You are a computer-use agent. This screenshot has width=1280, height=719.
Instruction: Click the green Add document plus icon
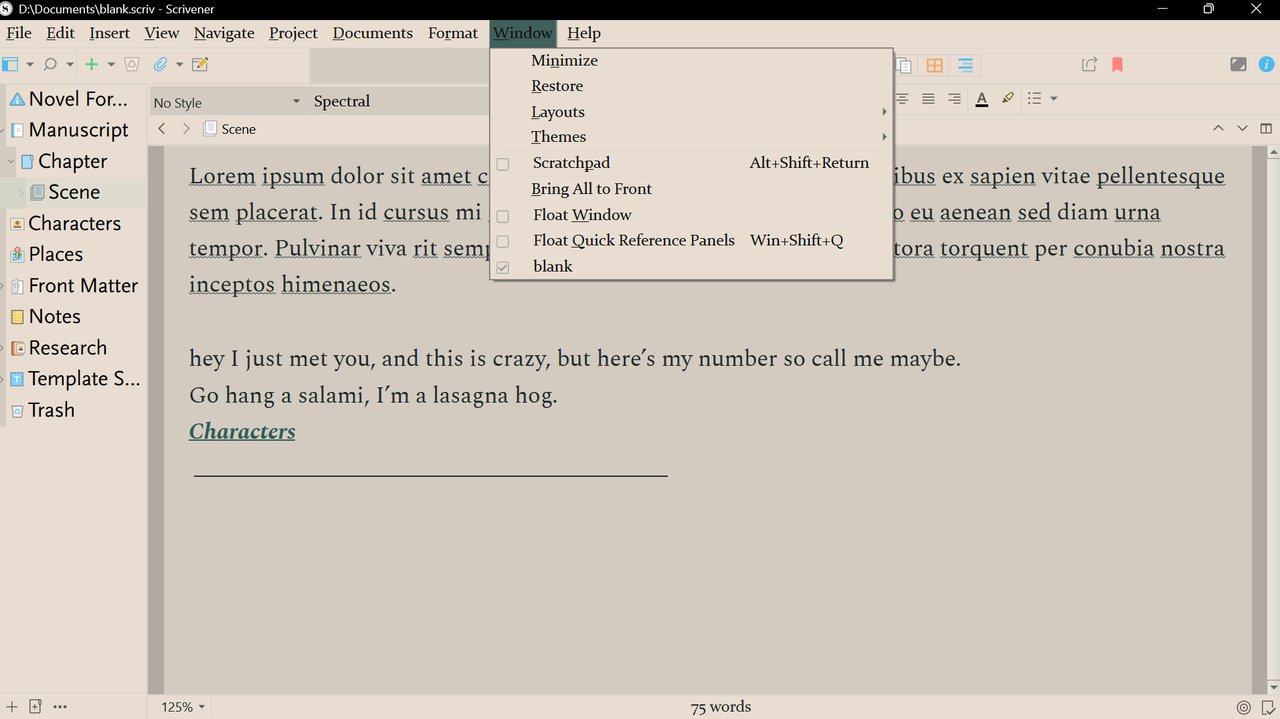point(92,64)
